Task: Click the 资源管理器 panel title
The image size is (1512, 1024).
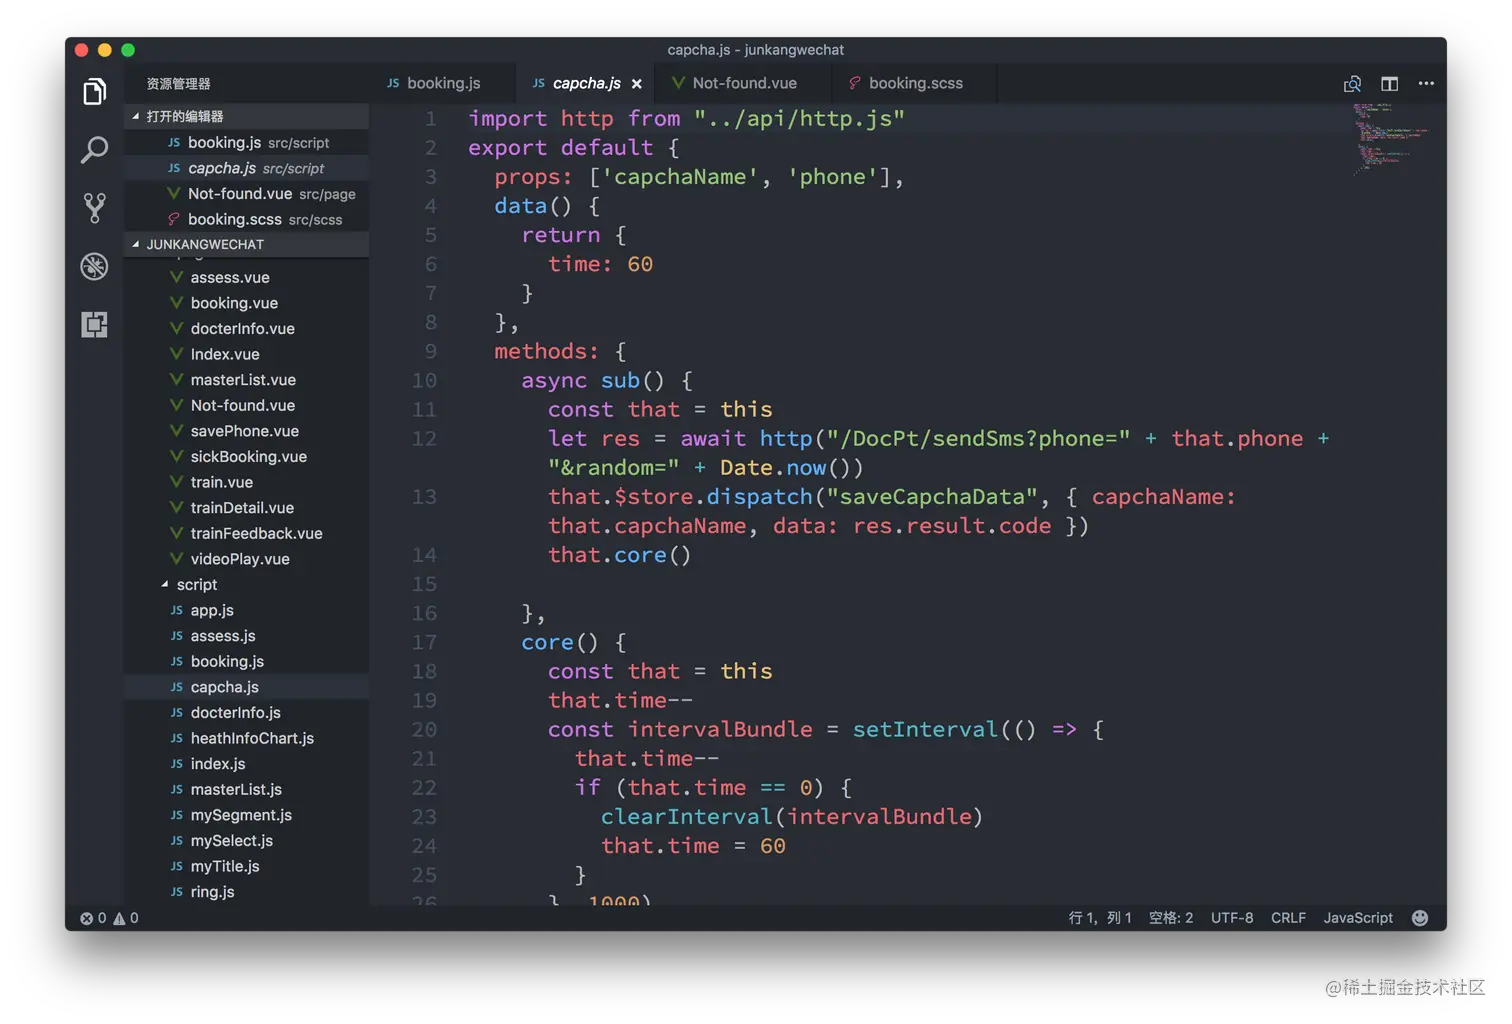Action: [x=178, y=84]
